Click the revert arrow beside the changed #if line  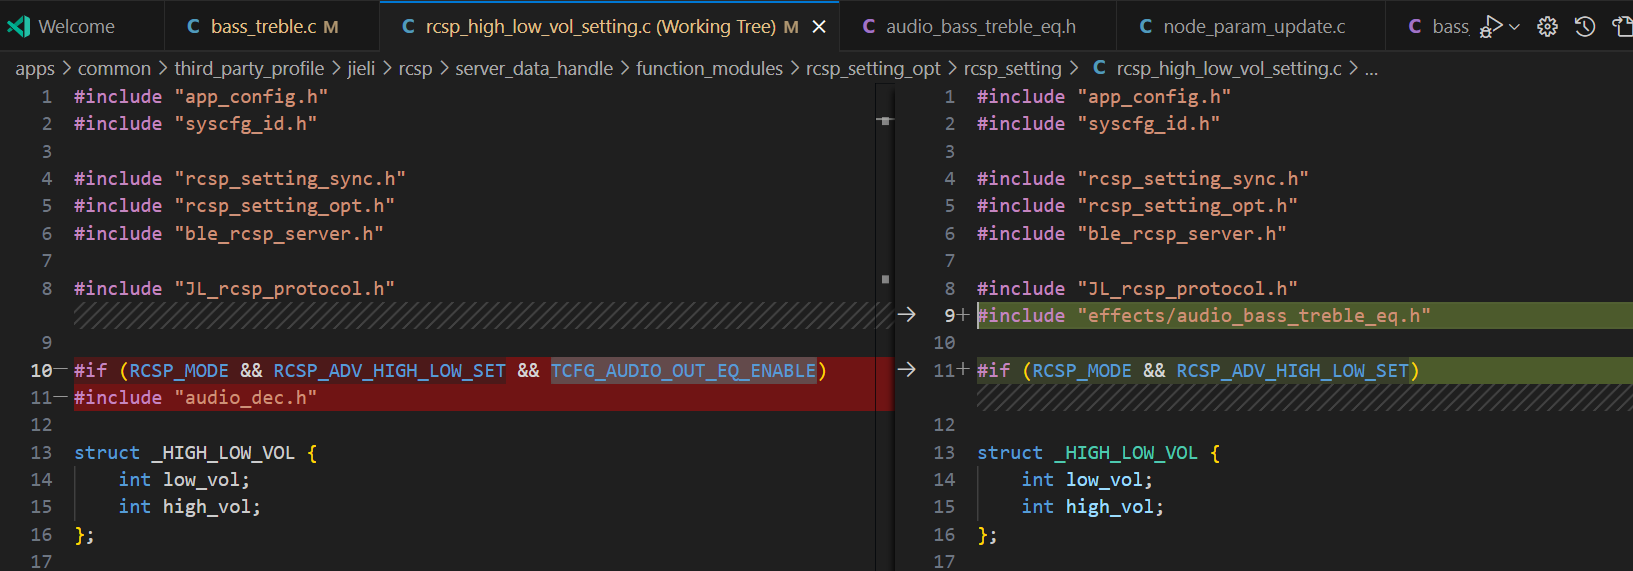click(906, 370)
